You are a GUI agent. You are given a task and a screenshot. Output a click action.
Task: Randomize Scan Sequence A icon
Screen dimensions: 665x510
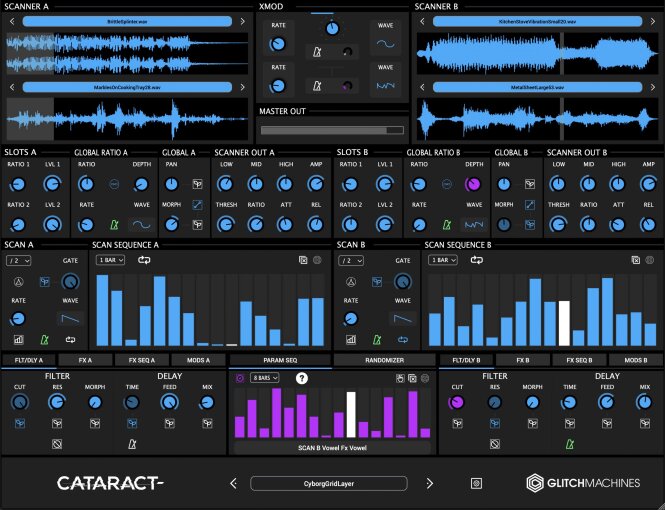(317, 260)
